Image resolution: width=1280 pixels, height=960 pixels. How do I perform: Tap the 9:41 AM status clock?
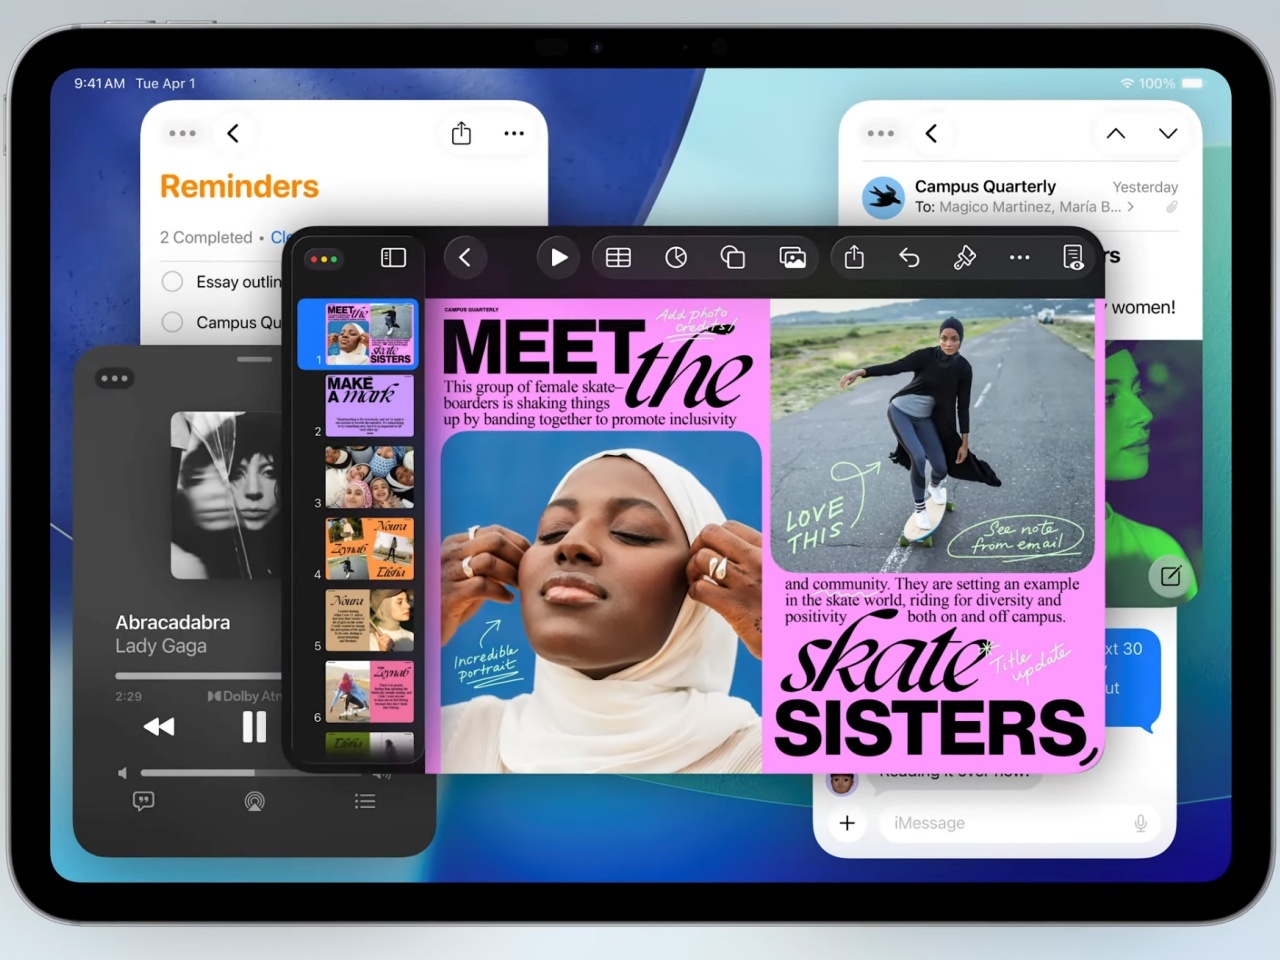pyautogui.click(x=99, y=83)
